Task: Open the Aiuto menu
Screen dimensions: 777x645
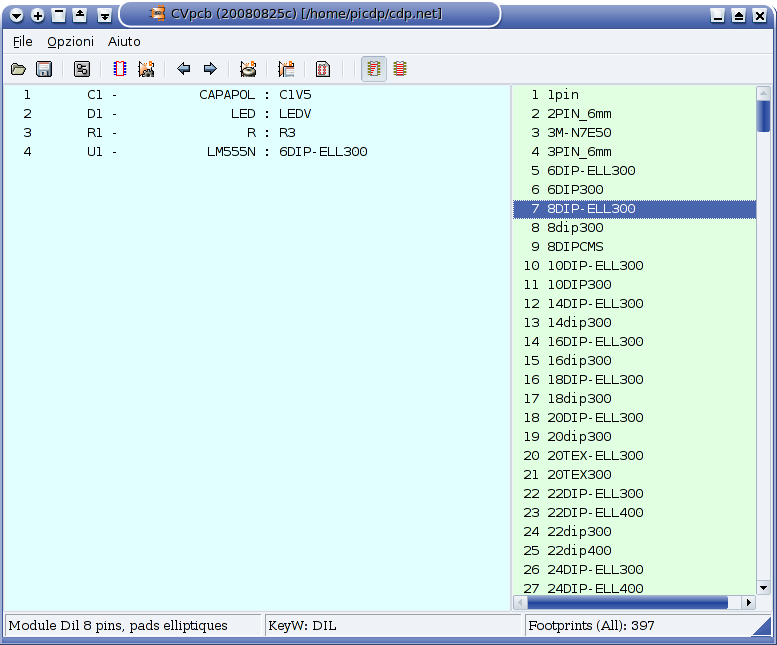Action: point(124,42)
